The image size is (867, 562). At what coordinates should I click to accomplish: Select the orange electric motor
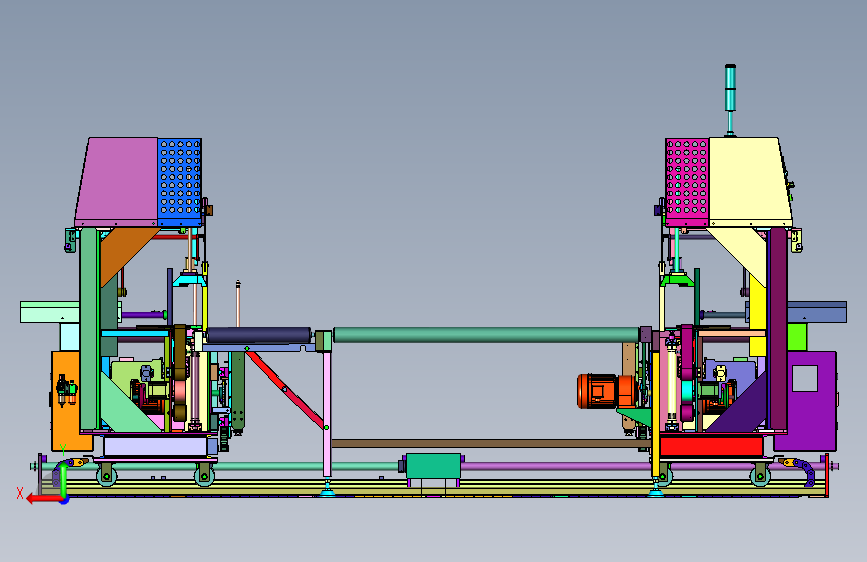[x=606, y=391]
